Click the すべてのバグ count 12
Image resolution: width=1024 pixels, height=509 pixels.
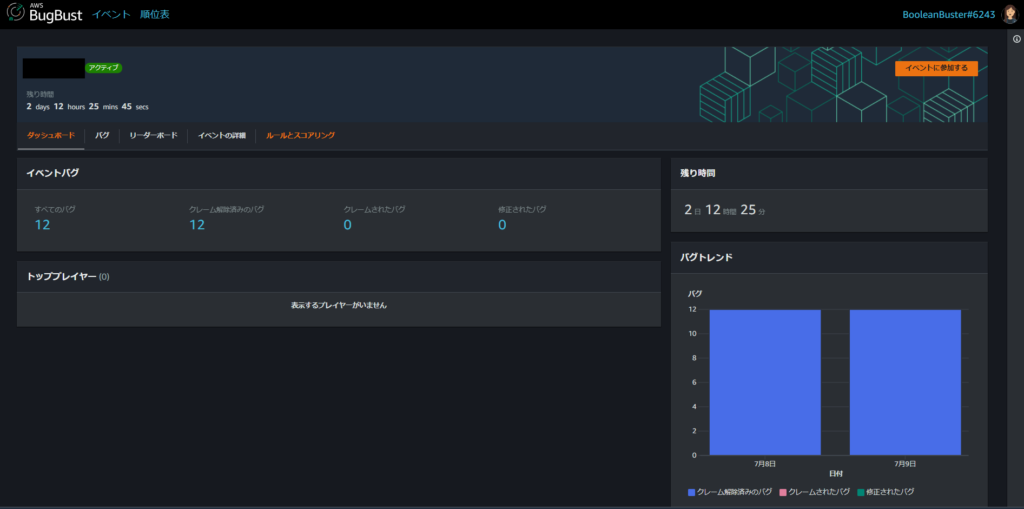[x=42, y=225]
